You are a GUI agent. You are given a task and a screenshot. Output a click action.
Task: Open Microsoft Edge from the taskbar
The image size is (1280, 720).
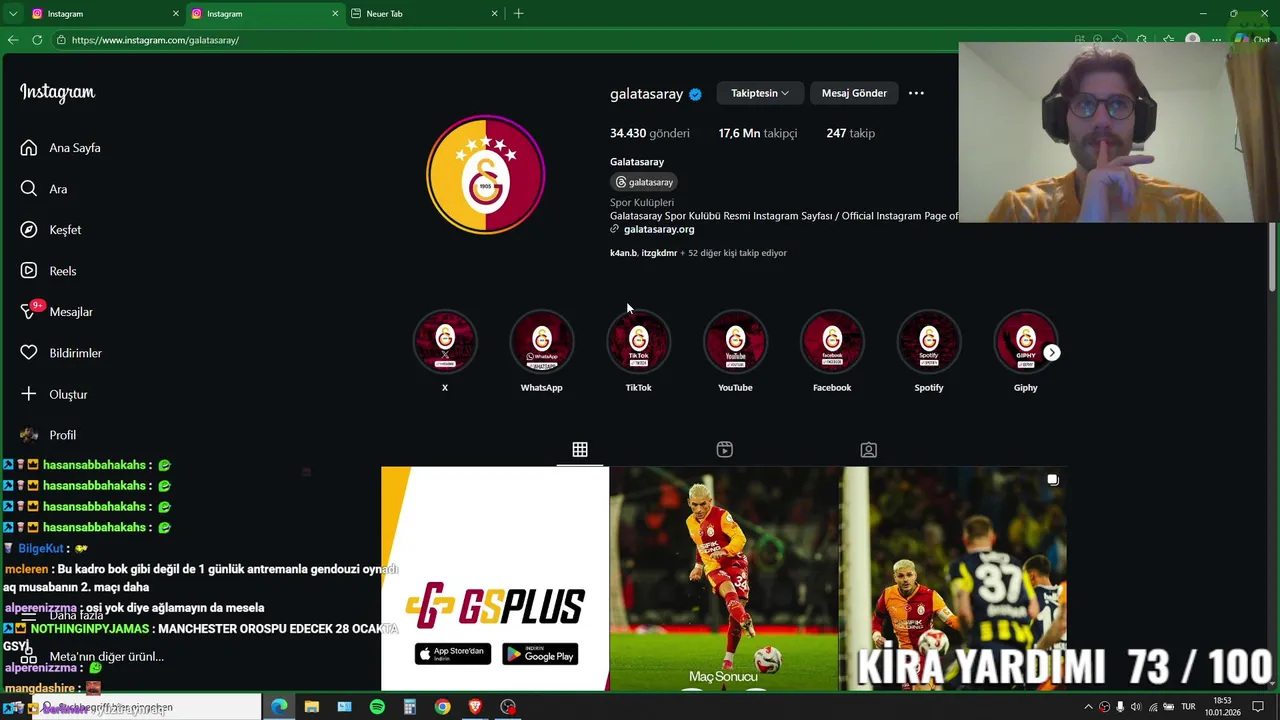[279, 707]
